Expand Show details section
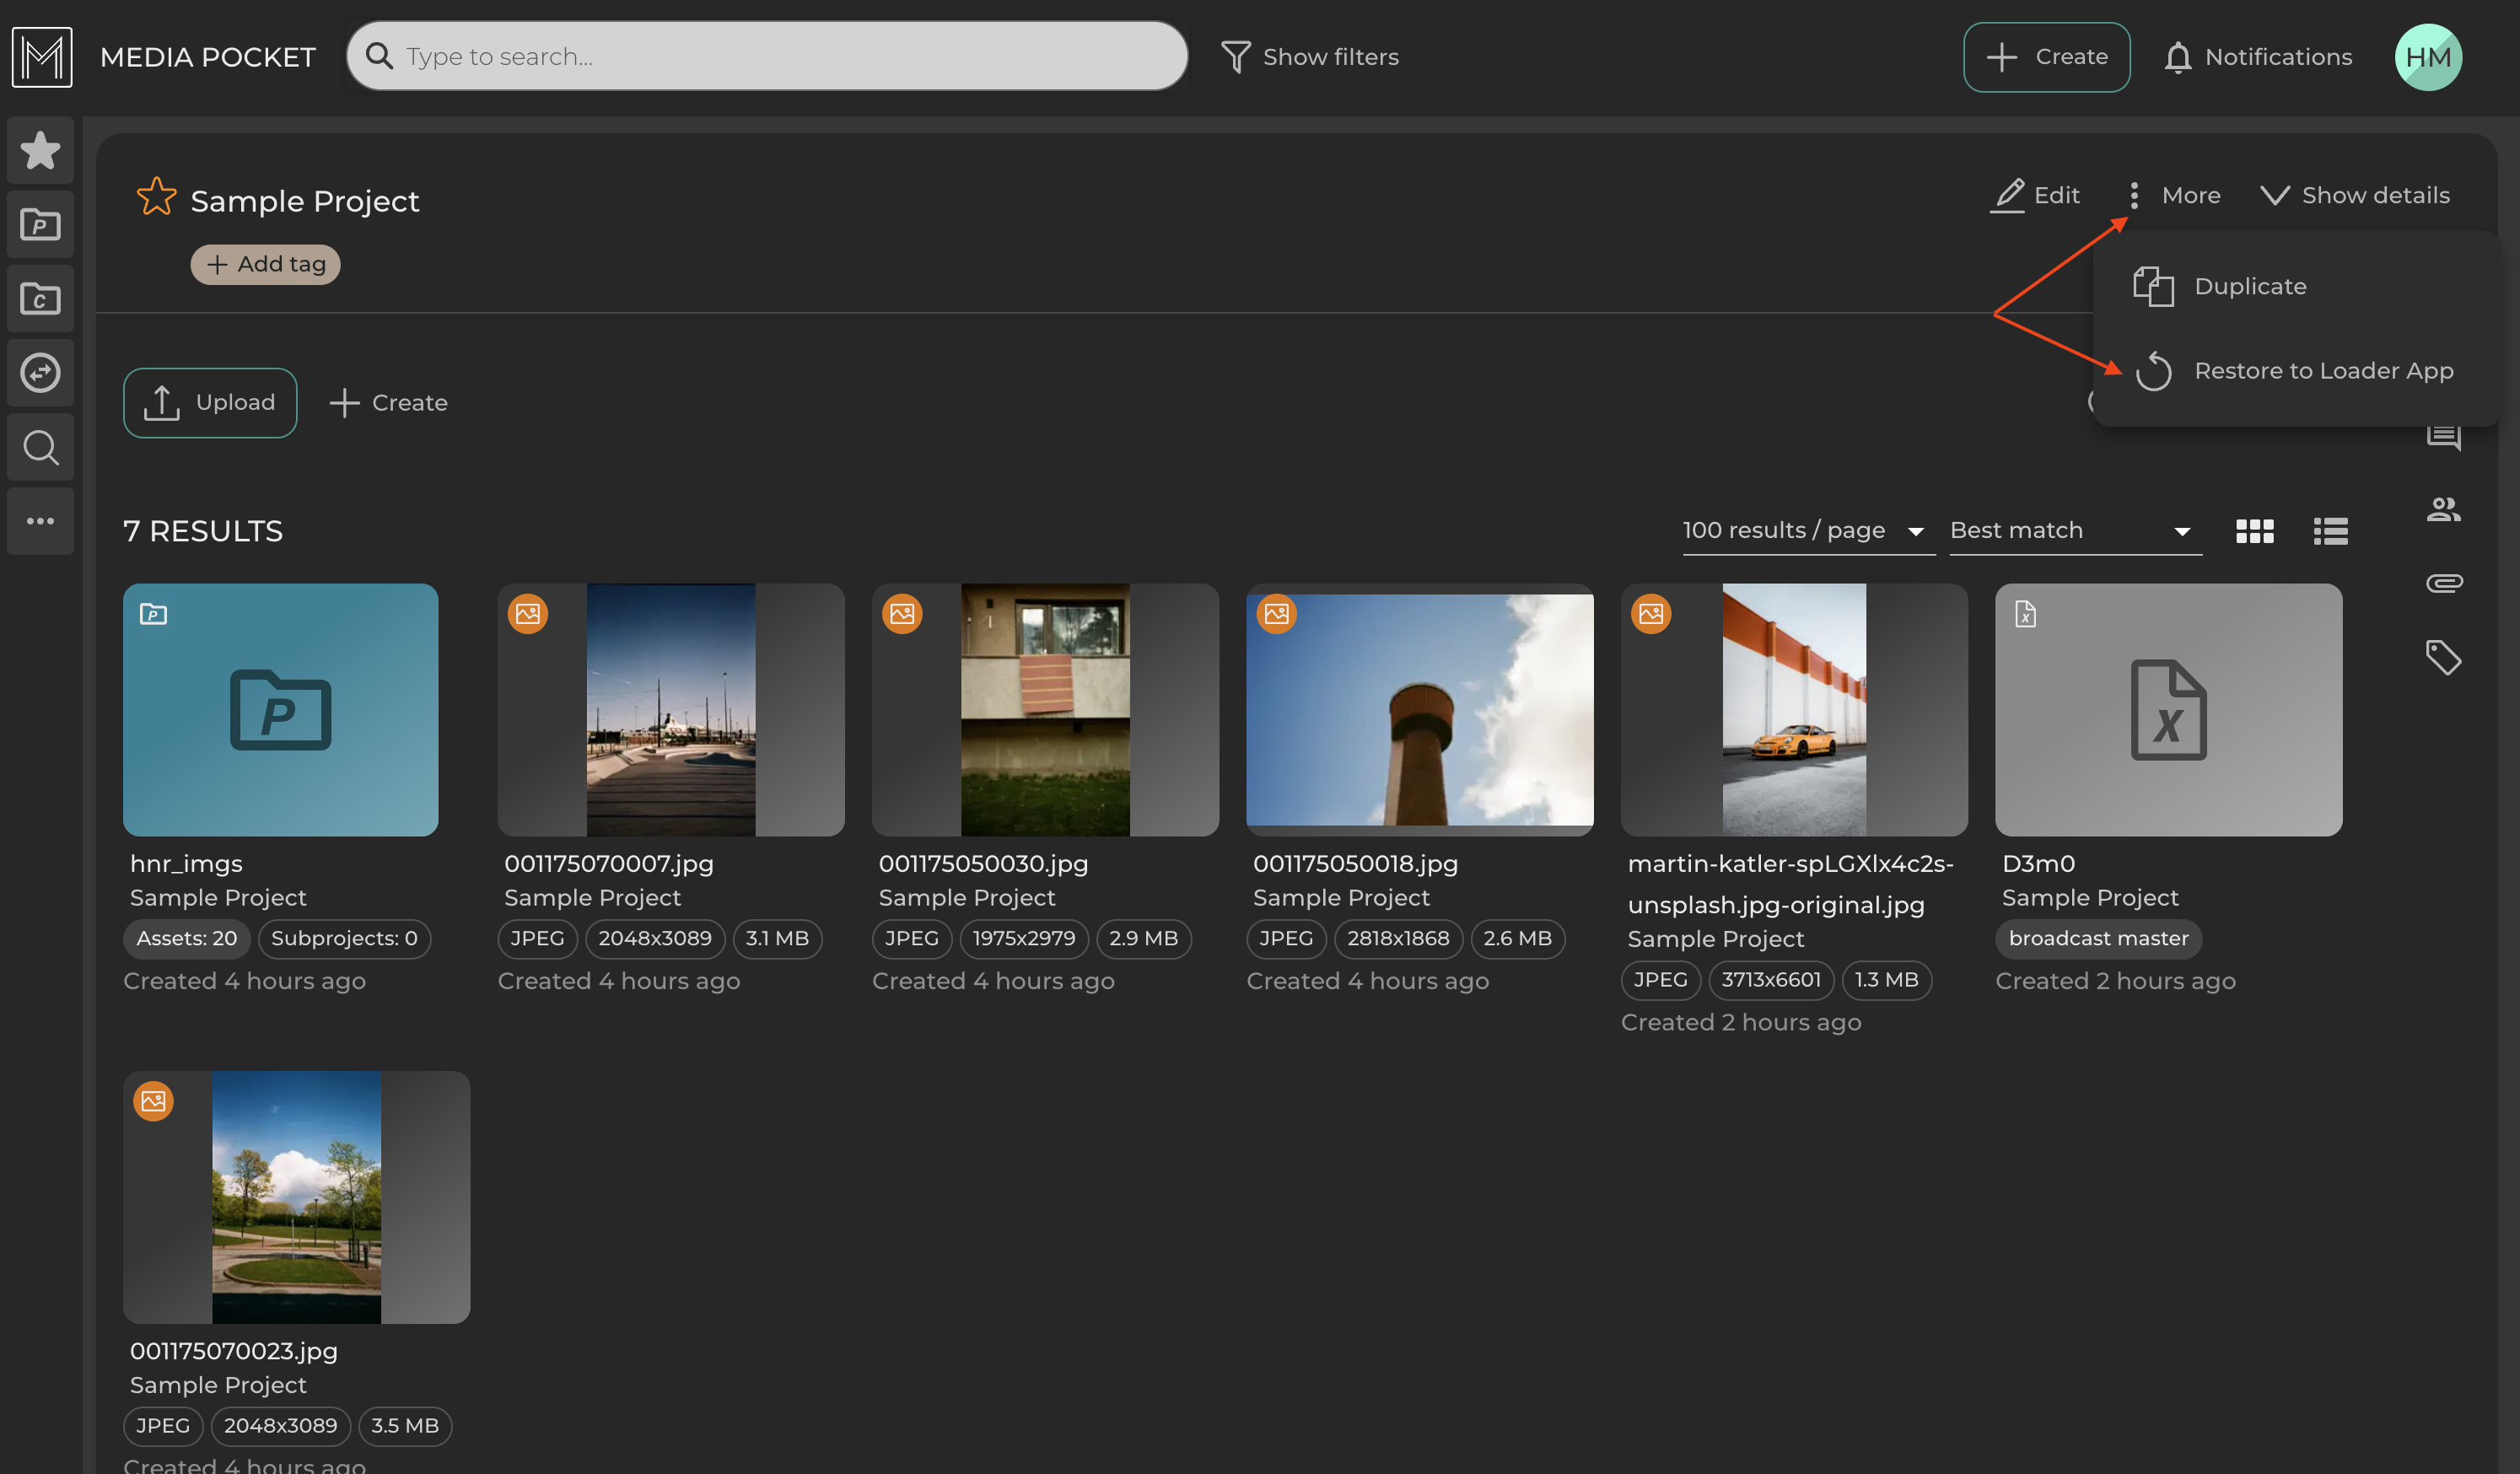 point(2355,196)
